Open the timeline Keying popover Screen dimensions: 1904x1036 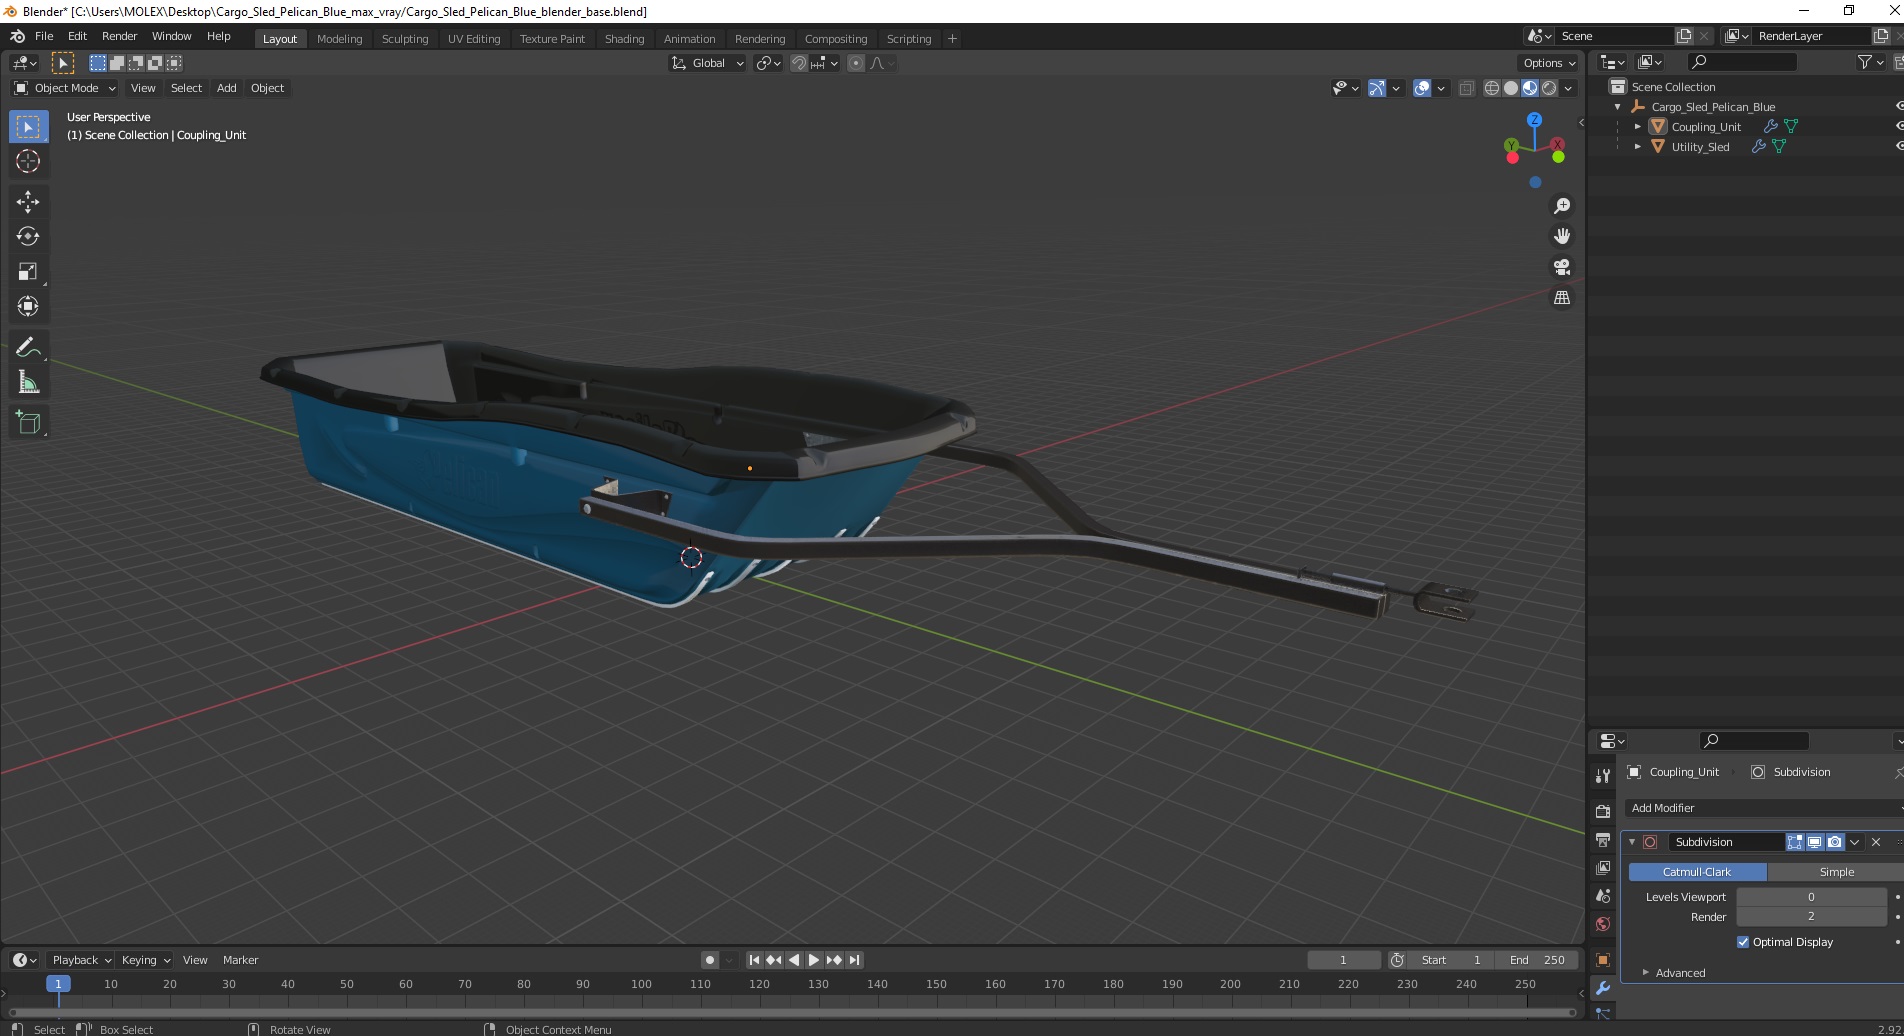tap(146, 960)
